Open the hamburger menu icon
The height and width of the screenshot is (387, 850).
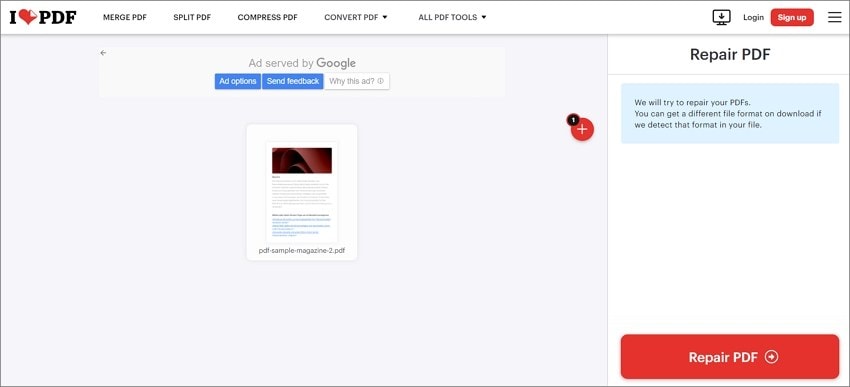(834, 17)
